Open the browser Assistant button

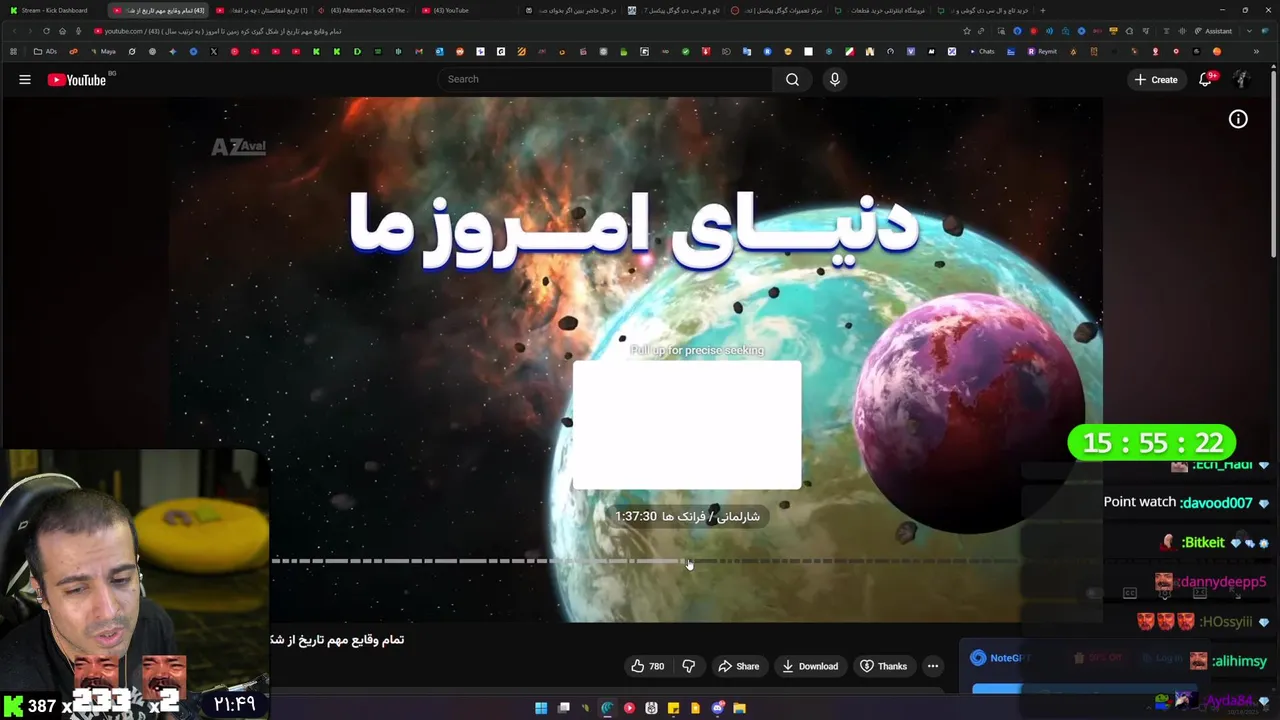pyautogui.click(x=1213, y=31)
